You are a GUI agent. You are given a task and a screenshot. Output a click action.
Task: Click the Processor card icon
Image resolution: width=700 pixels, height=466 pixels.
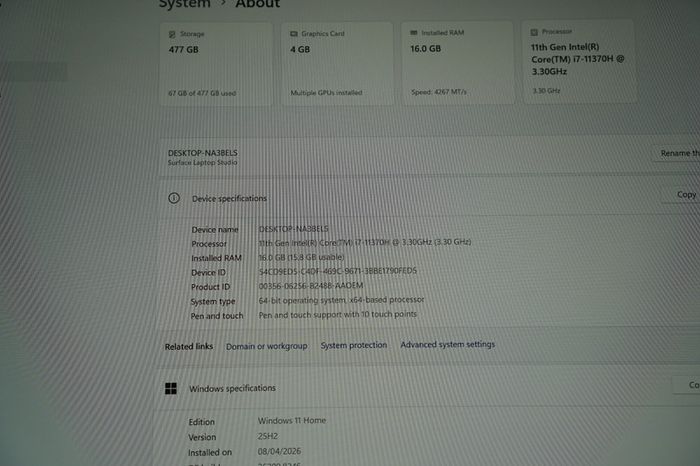point(534,32)
